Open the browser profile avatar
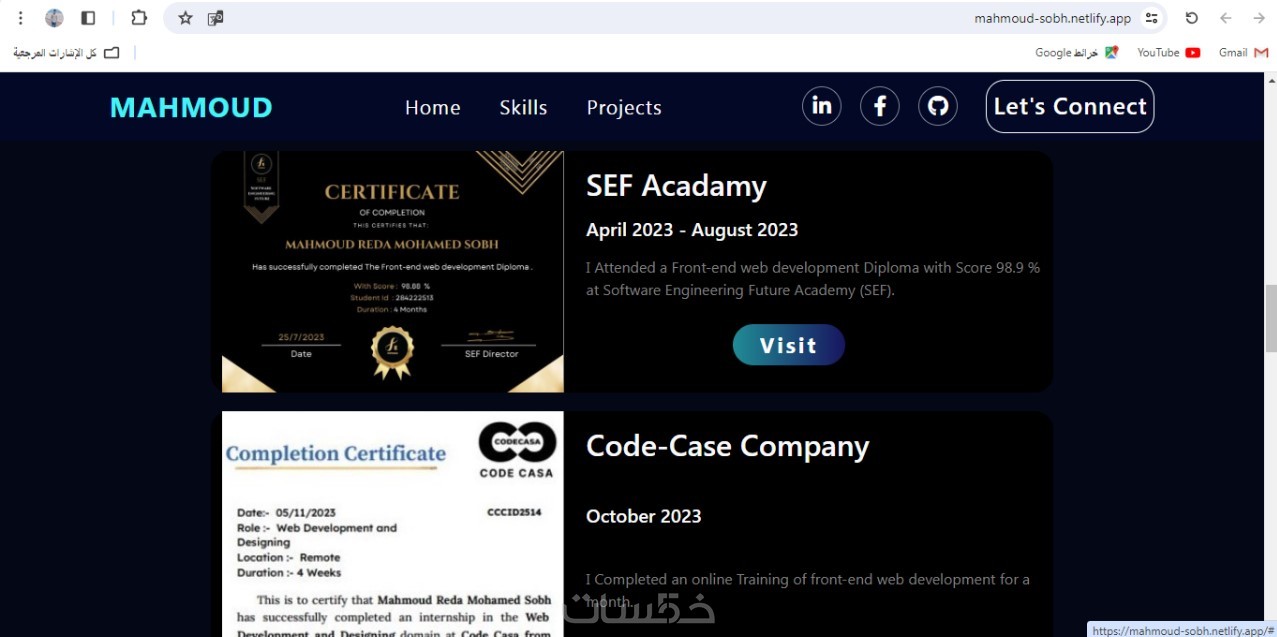This screenshot has width=1277, height=637. click(x=55, y=18)
